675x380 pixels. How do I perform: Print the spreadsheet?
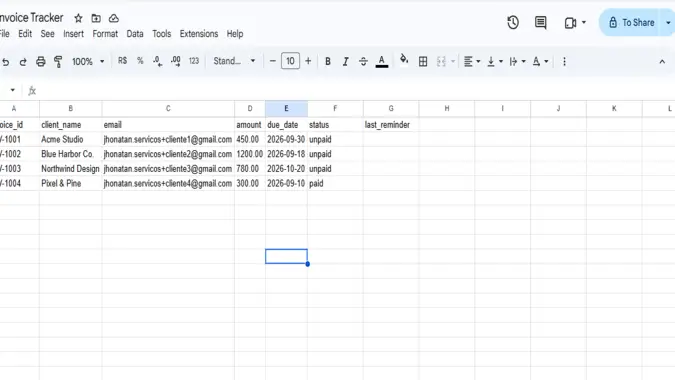(40, 62)
